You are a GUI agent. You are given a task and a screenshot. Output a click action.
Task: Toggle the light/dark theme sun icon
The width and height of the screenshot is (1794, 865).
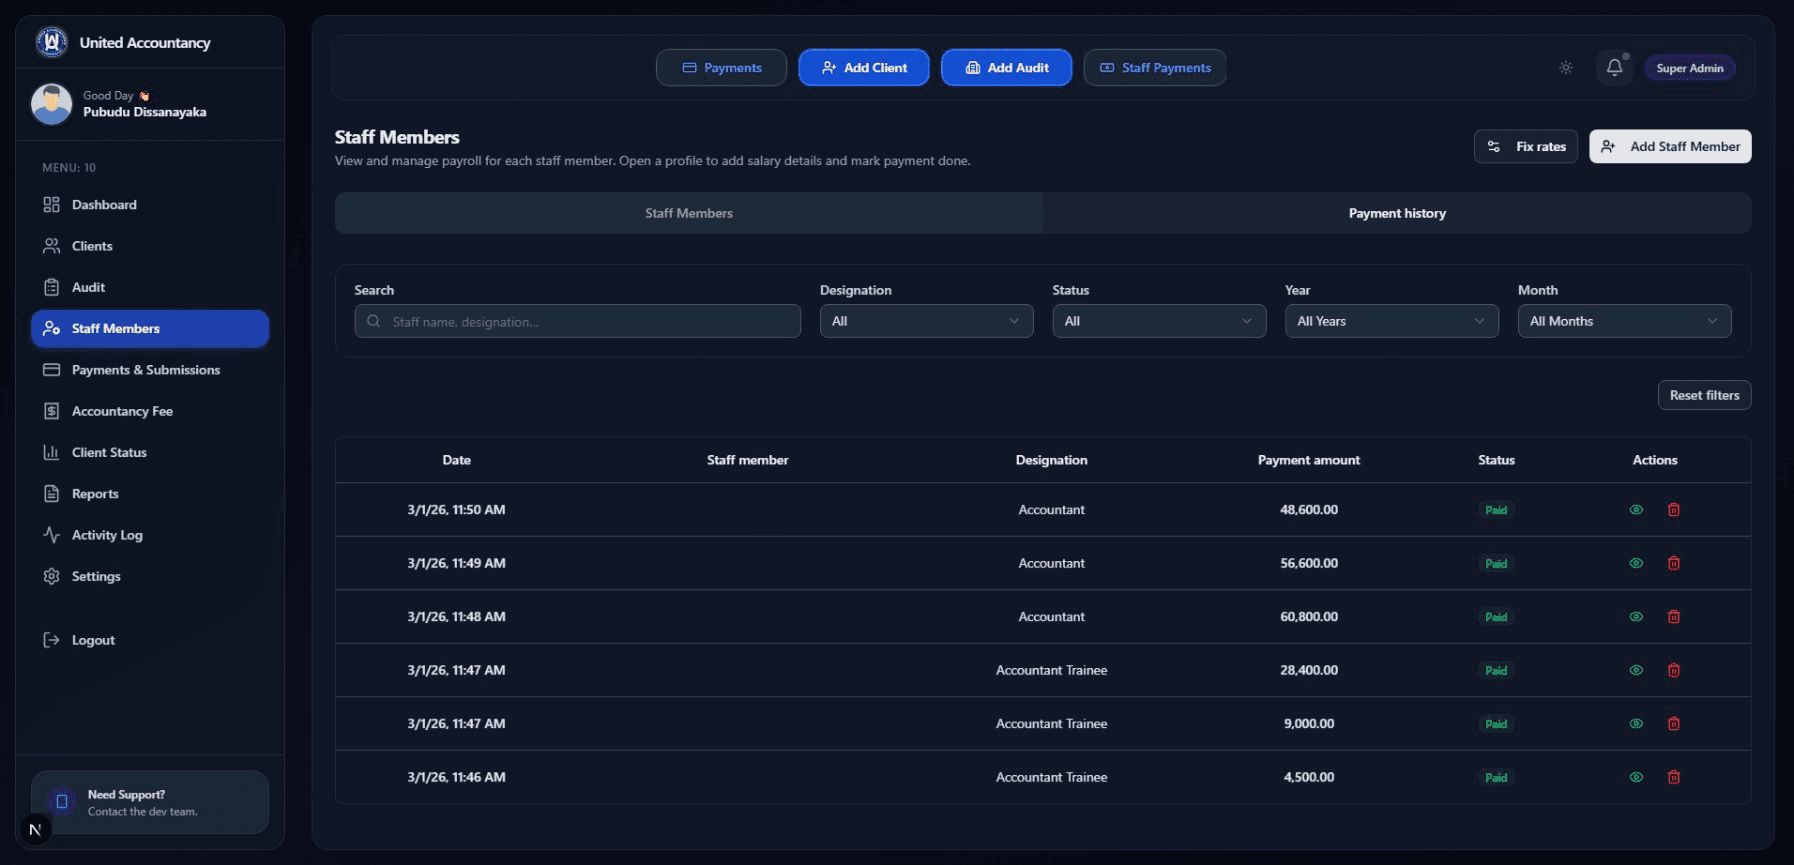tap(1566, 68)
